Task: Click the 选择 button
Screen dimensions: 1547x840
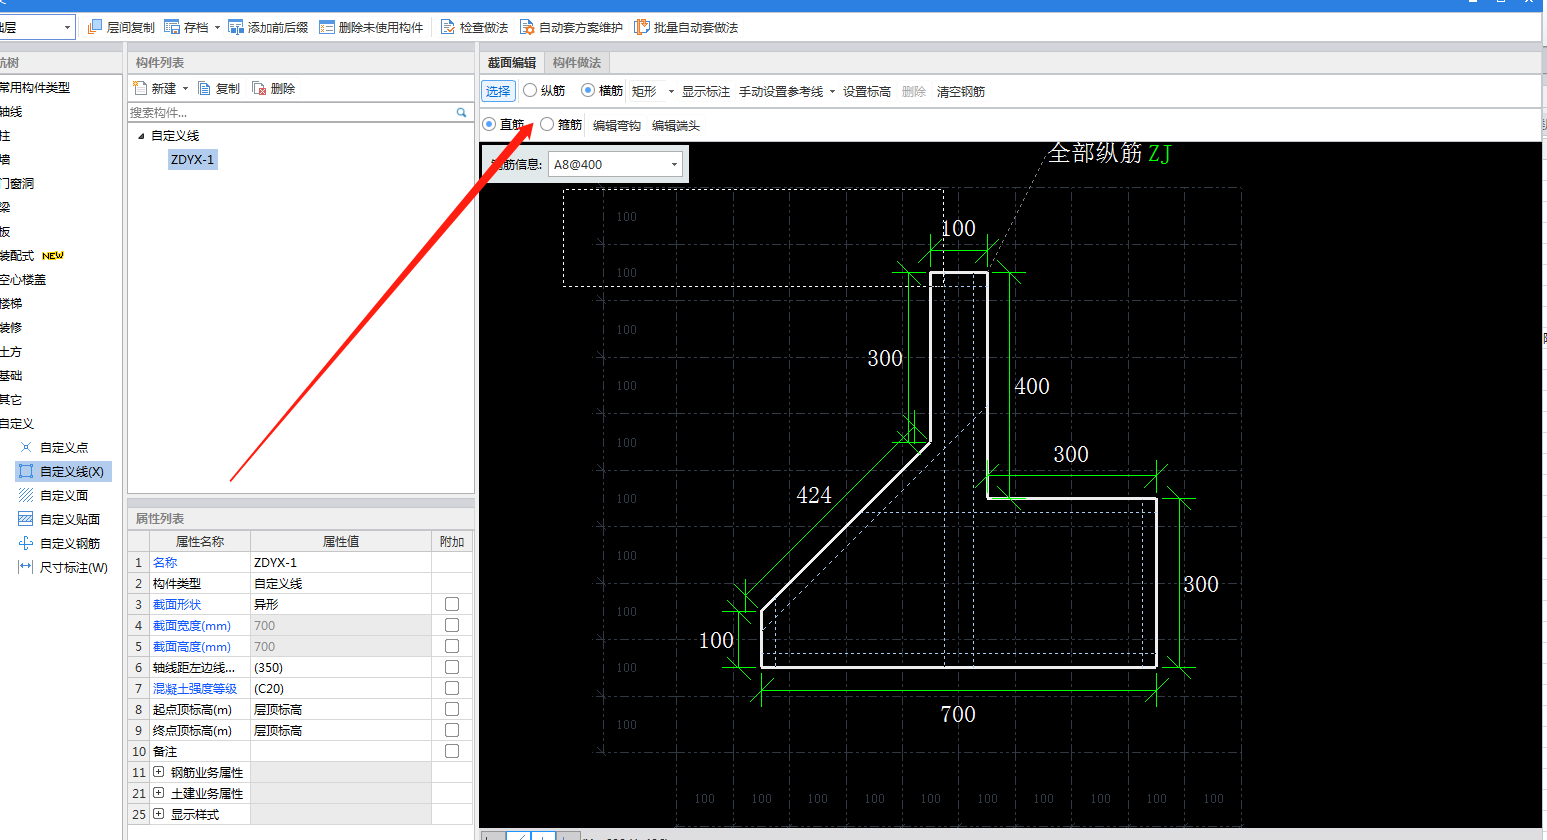Action: click(498, 91)
